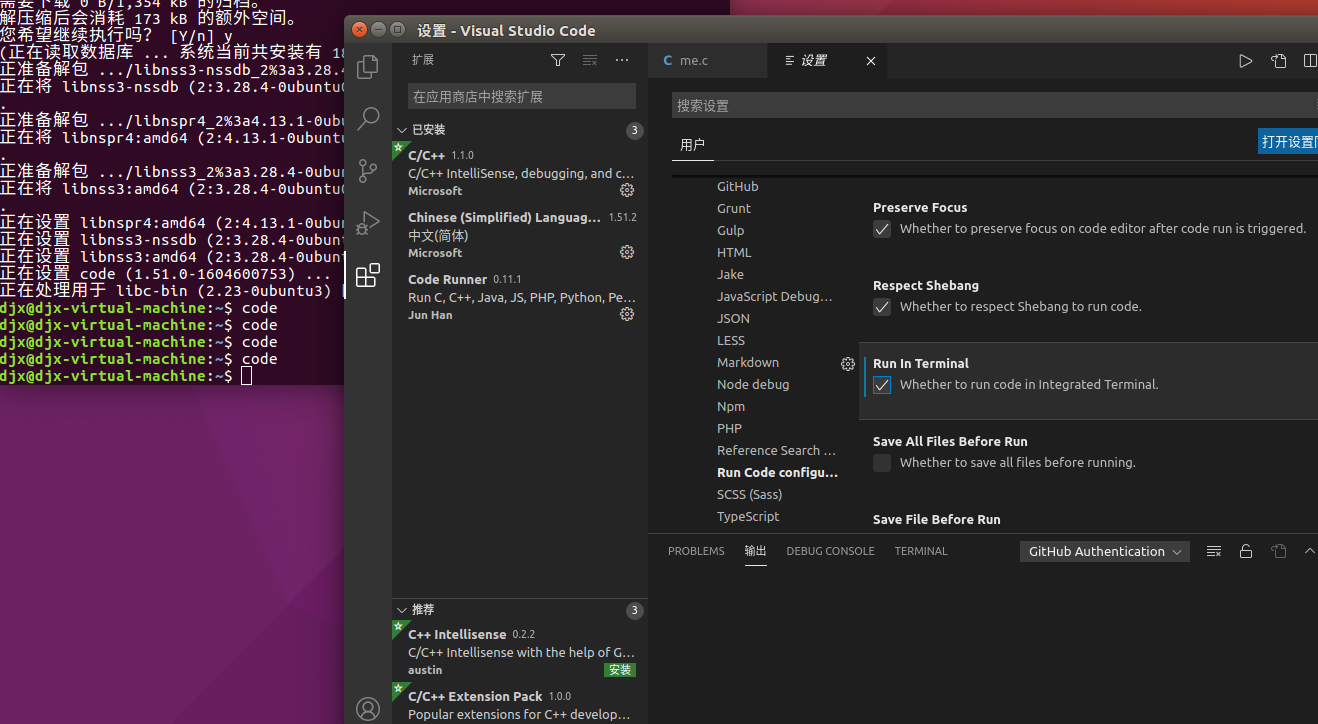Toggle Respect Shebang checkbox
Screen dimensions: 1318x724
pos(882,307)
